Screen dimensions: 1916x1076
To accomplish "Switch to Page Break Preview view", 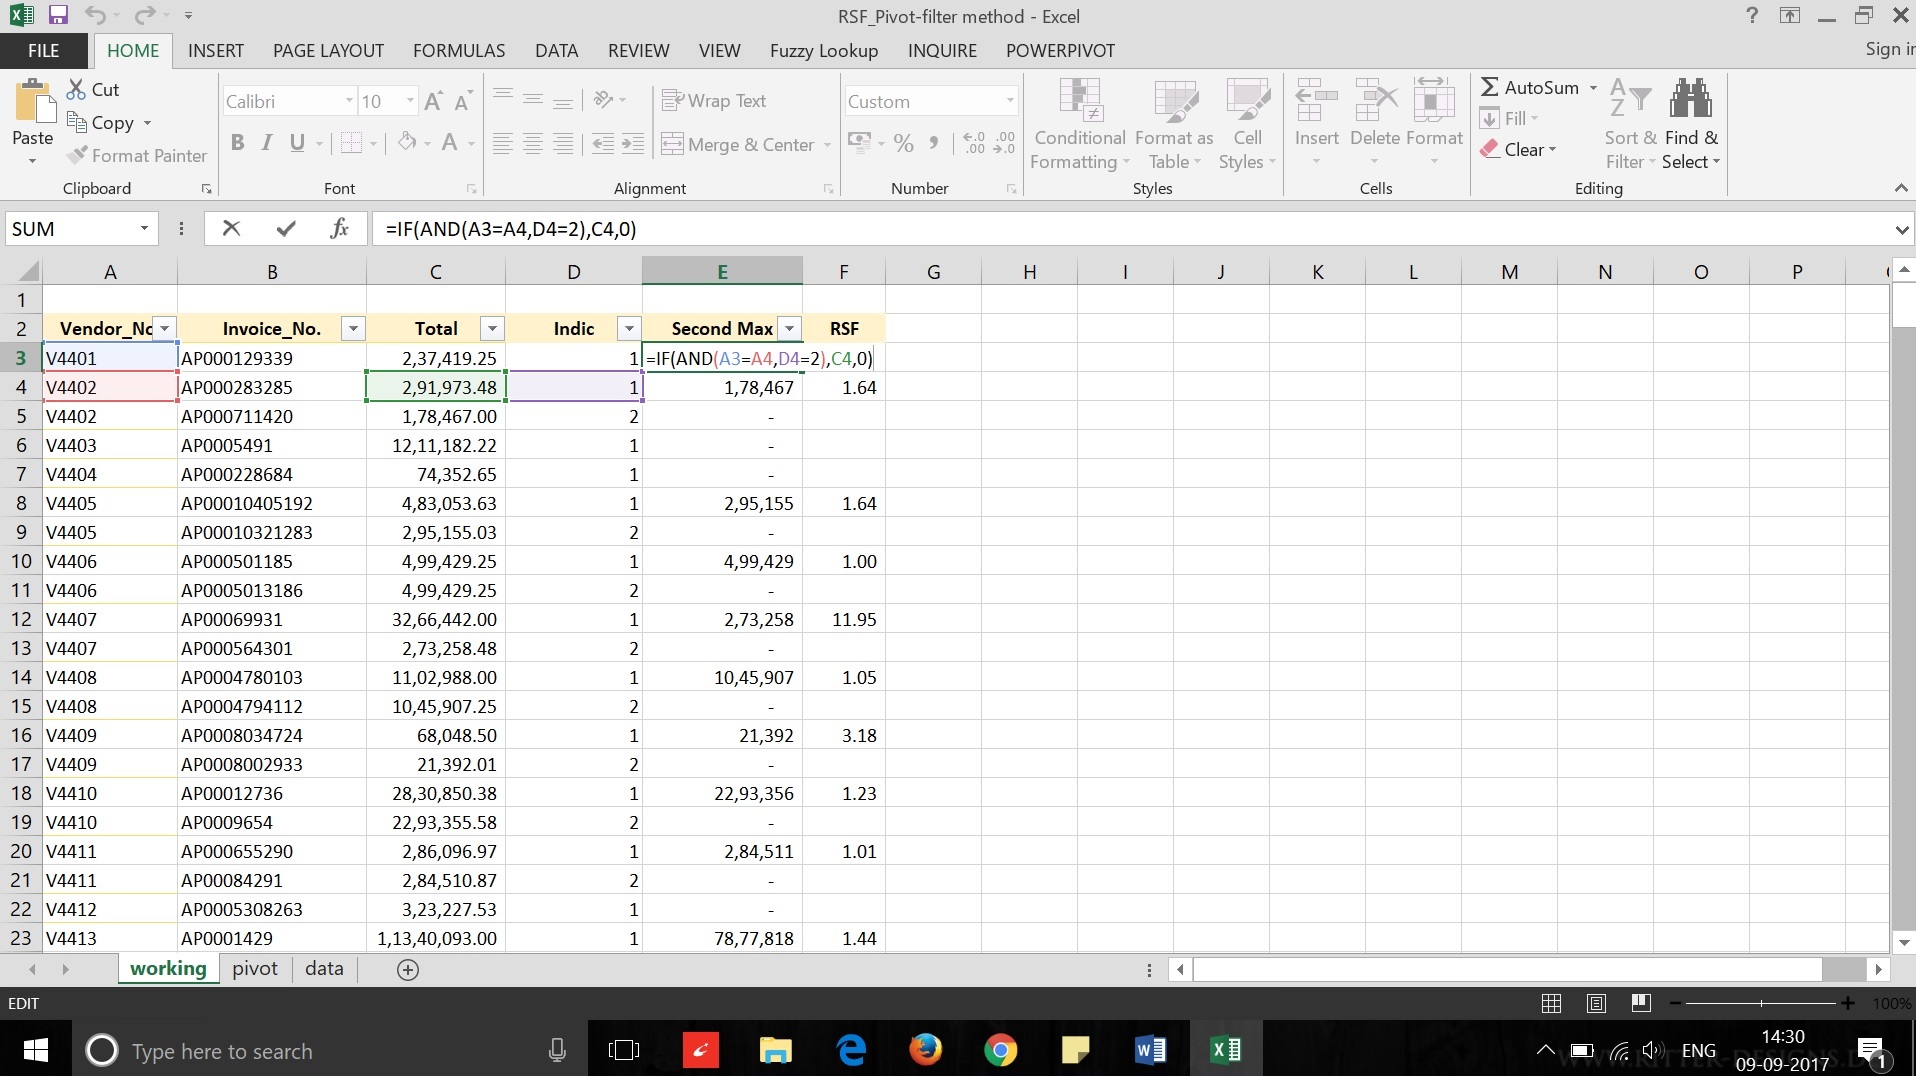I will tap(1640, 1003).
